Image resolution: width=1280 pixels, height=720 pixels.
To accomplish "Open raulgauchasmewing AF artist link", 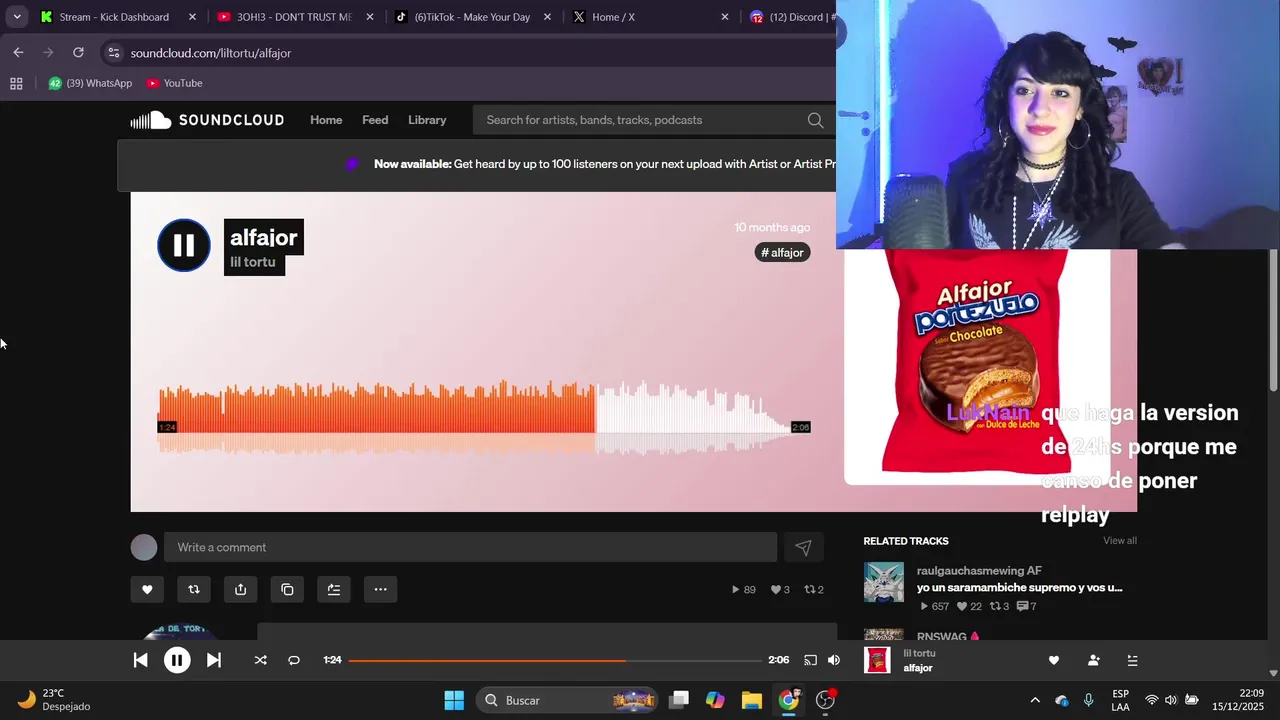I will (979, 571).
